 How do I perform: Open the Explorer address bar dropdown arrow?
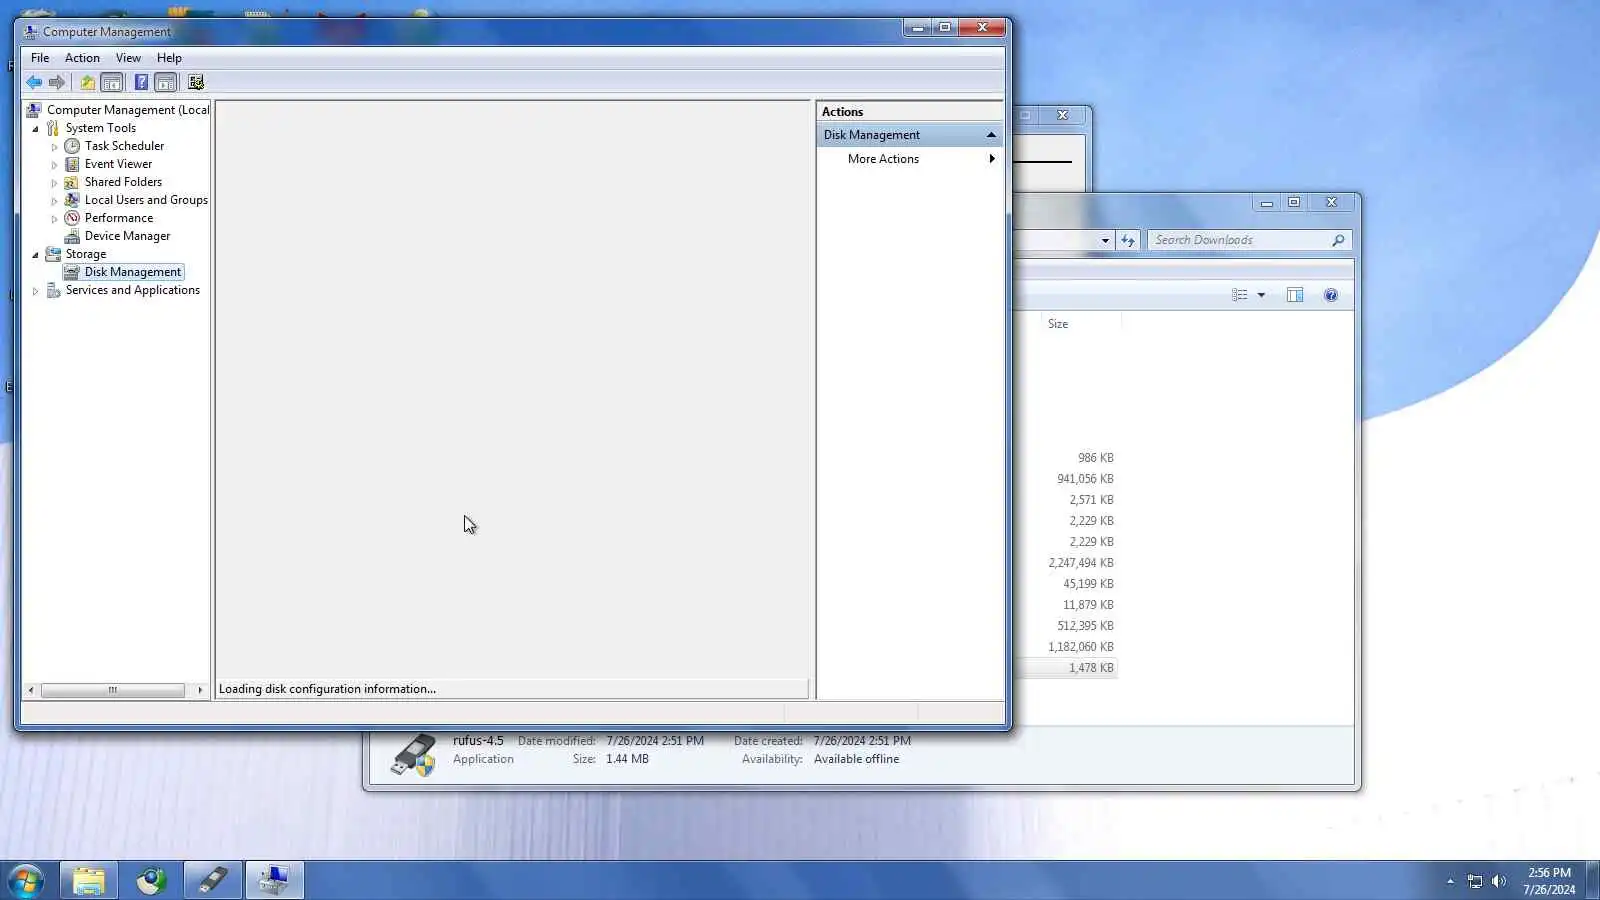click(1105, 240)
